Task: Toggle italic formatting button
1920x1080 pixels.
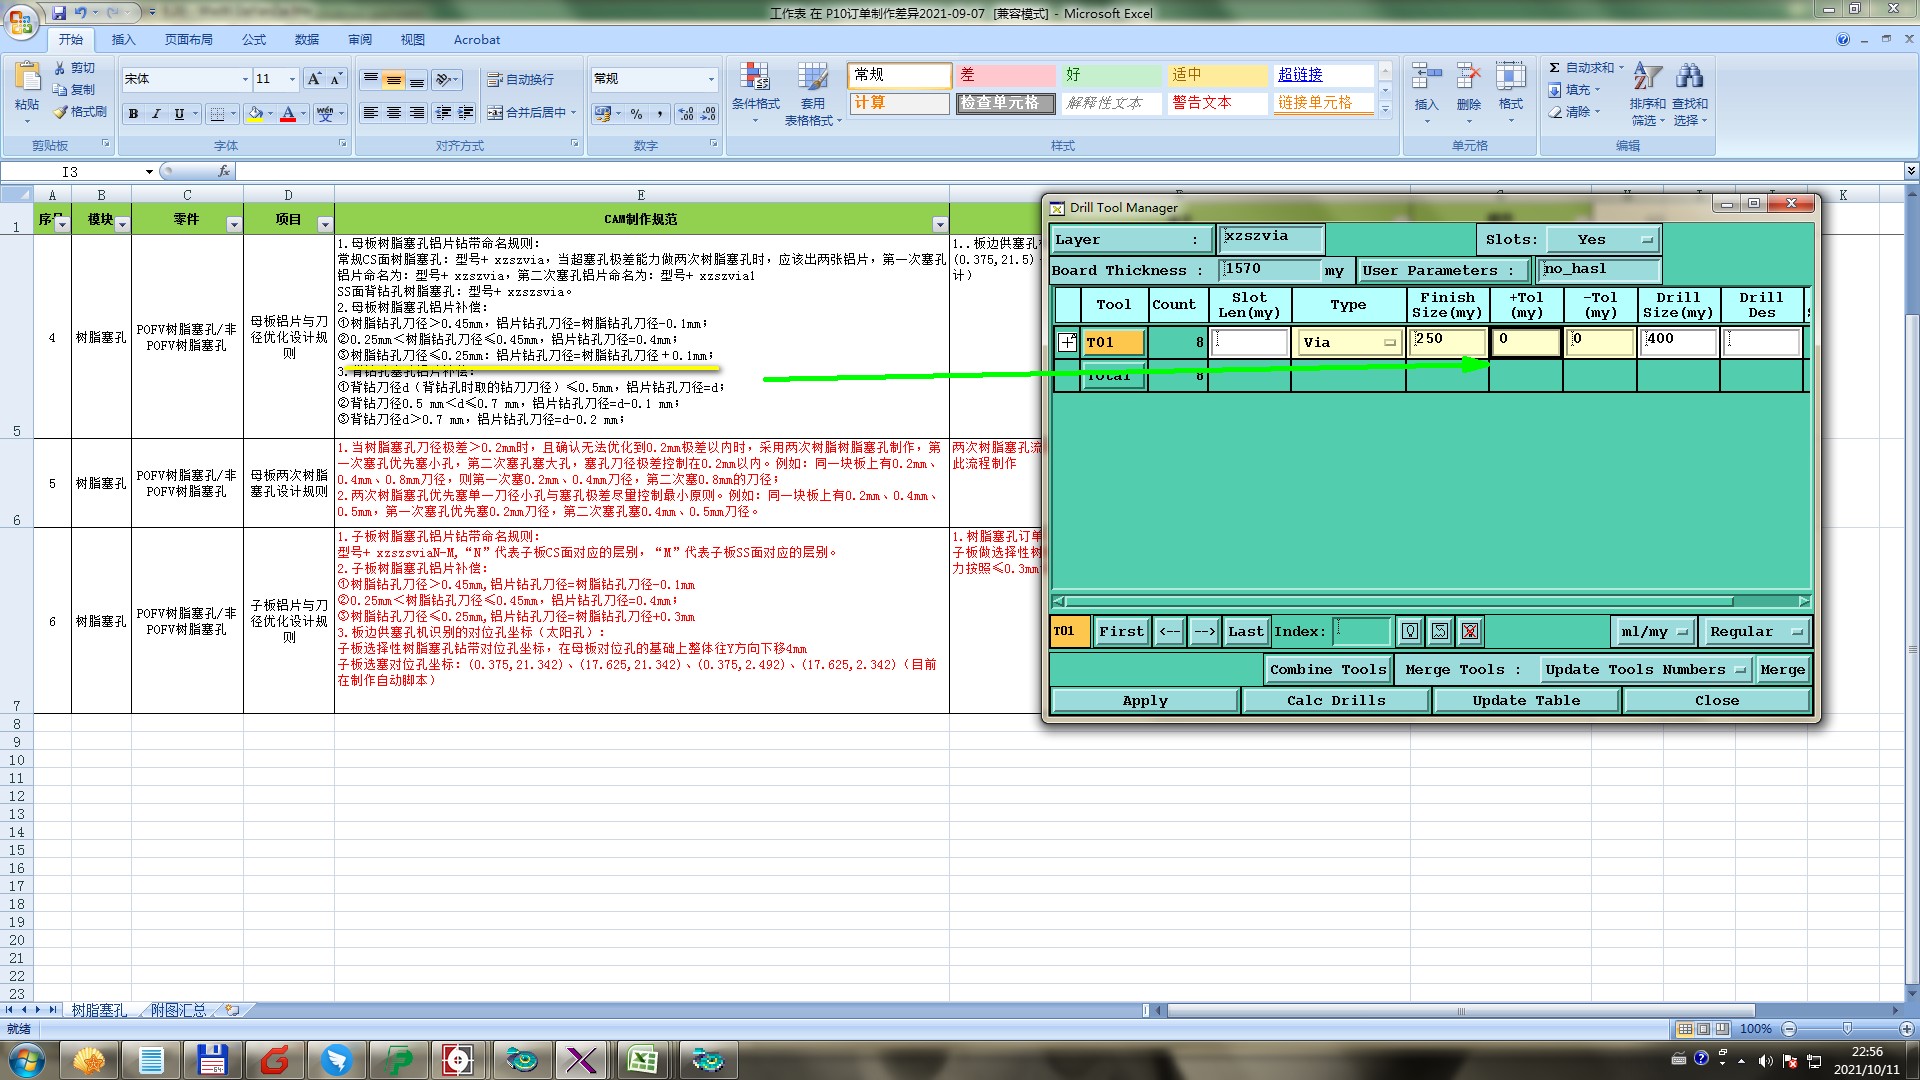Action: pyautogui.click(x=156, y=114)
